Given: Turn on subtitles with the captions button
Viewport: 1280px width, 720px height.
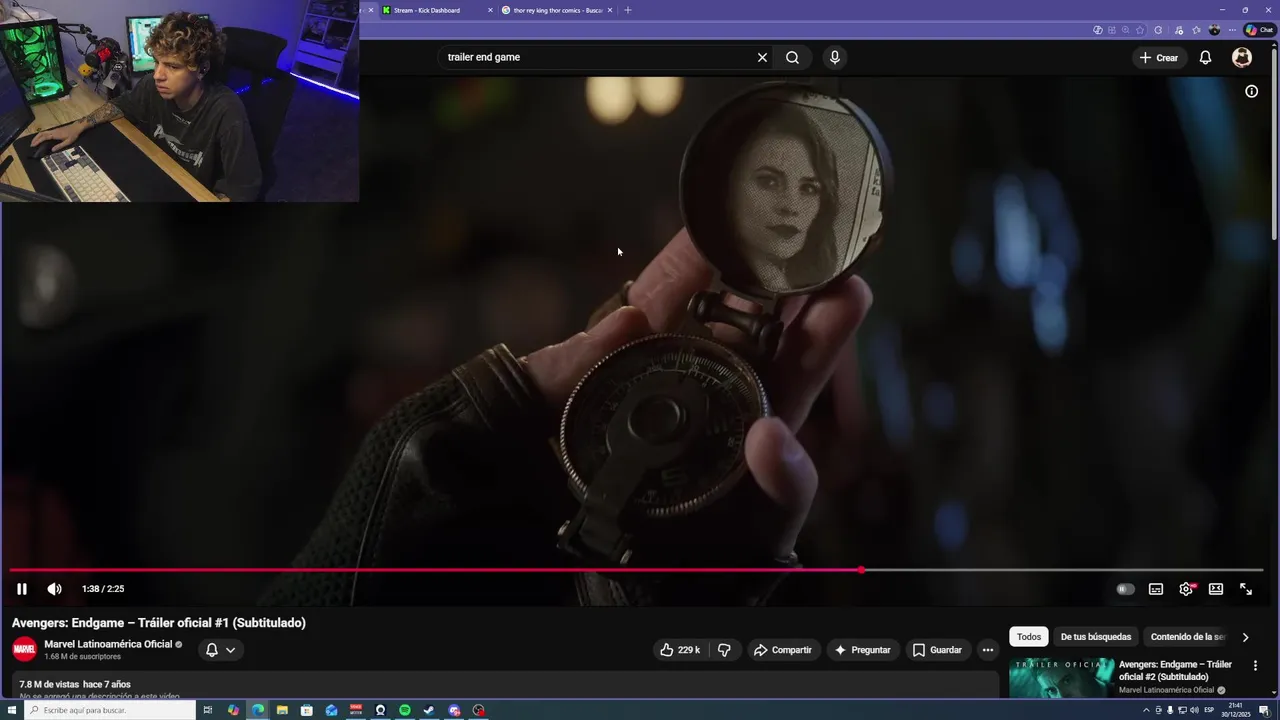Looking at the screenshot, I should 1156,589.
